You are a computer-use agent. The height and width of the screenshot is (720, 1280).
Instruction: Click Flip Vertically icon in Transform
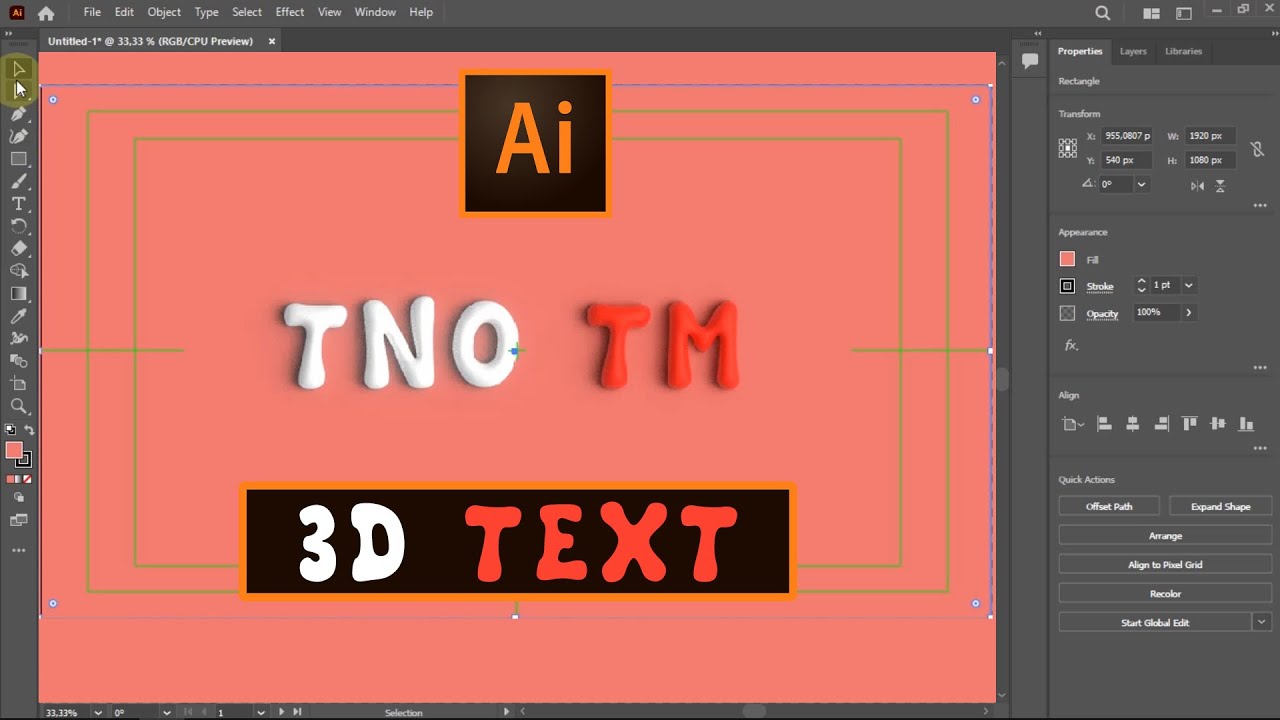[x=1221, y=185]
